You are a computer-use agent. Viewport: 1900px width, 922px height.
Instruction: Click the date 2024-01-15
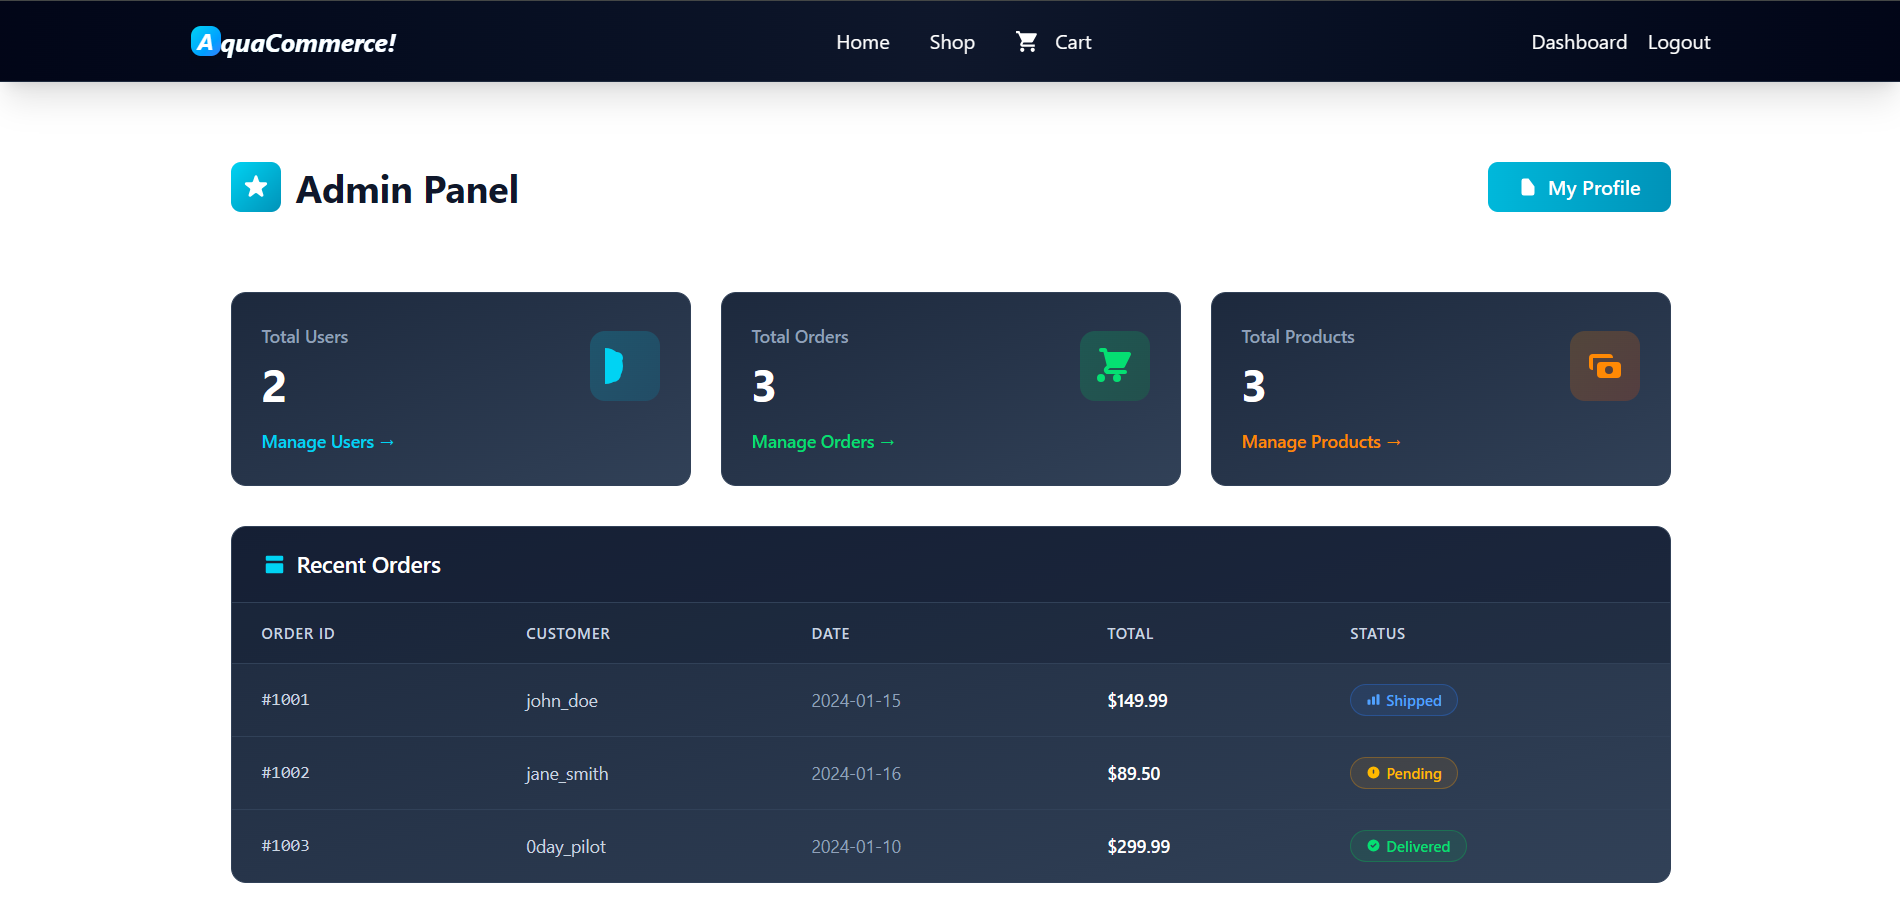pos(856,701)
